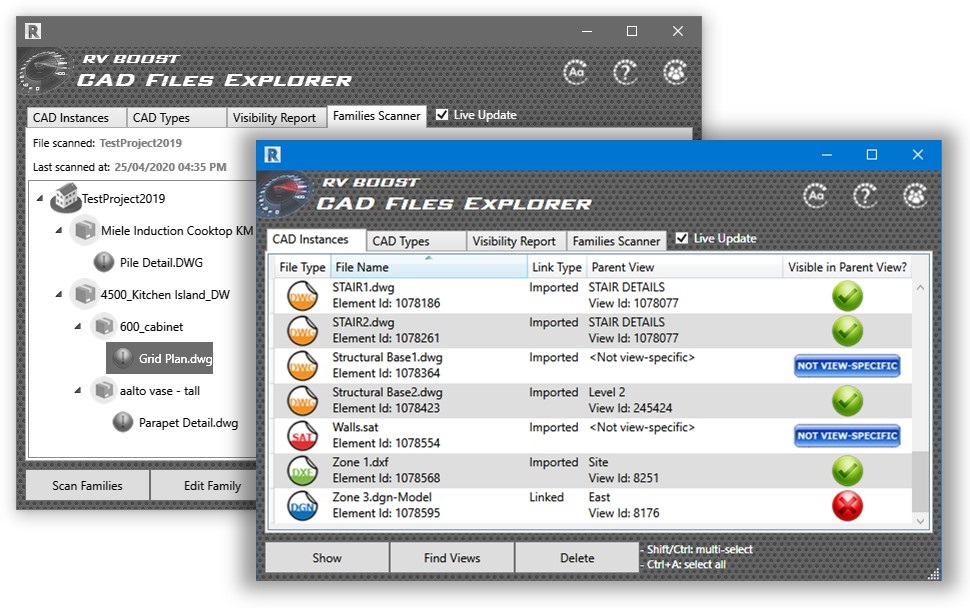Click the DWG icon for STAIR2.dwg
Viewport: 970px width, 608px height.
point(303,330)
